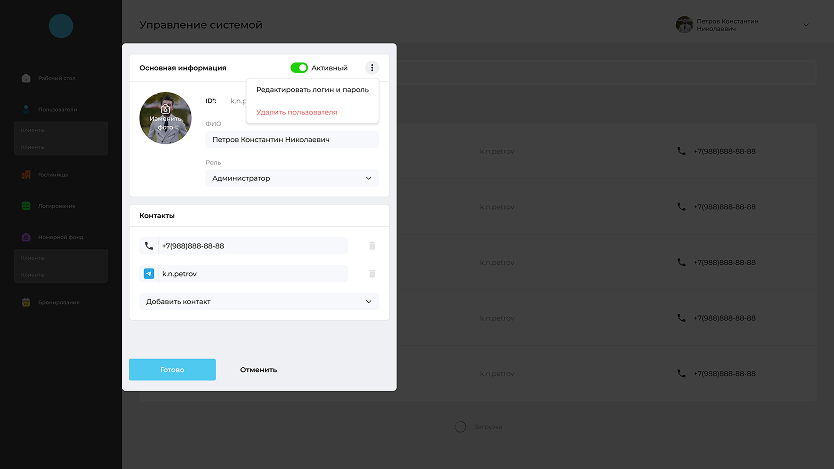Click the round blue logo in the sidebar
This screenshot has width=834, height=469.
coord(61,26)
